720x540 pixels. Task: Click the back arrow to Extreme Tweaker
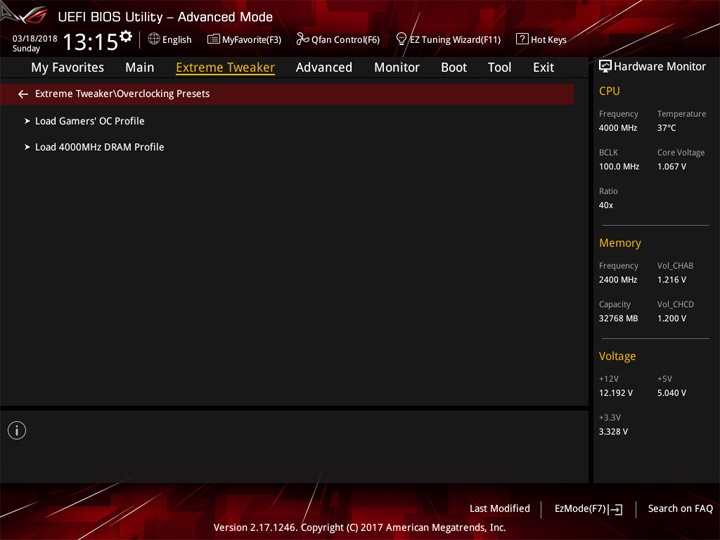coord(23,94)
